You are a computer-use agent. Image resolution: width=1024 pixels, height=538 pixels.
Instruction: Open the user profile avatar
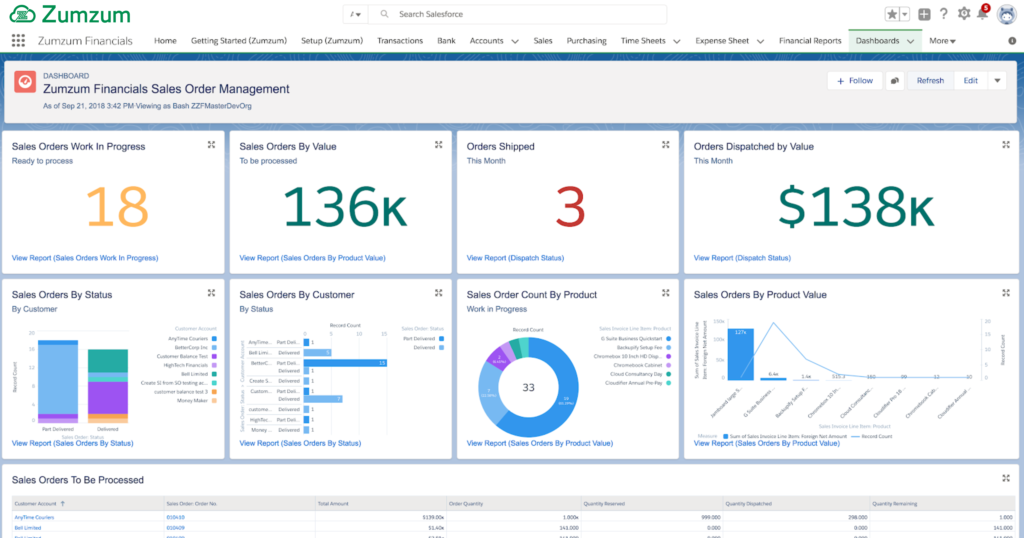coord(1006,14)
